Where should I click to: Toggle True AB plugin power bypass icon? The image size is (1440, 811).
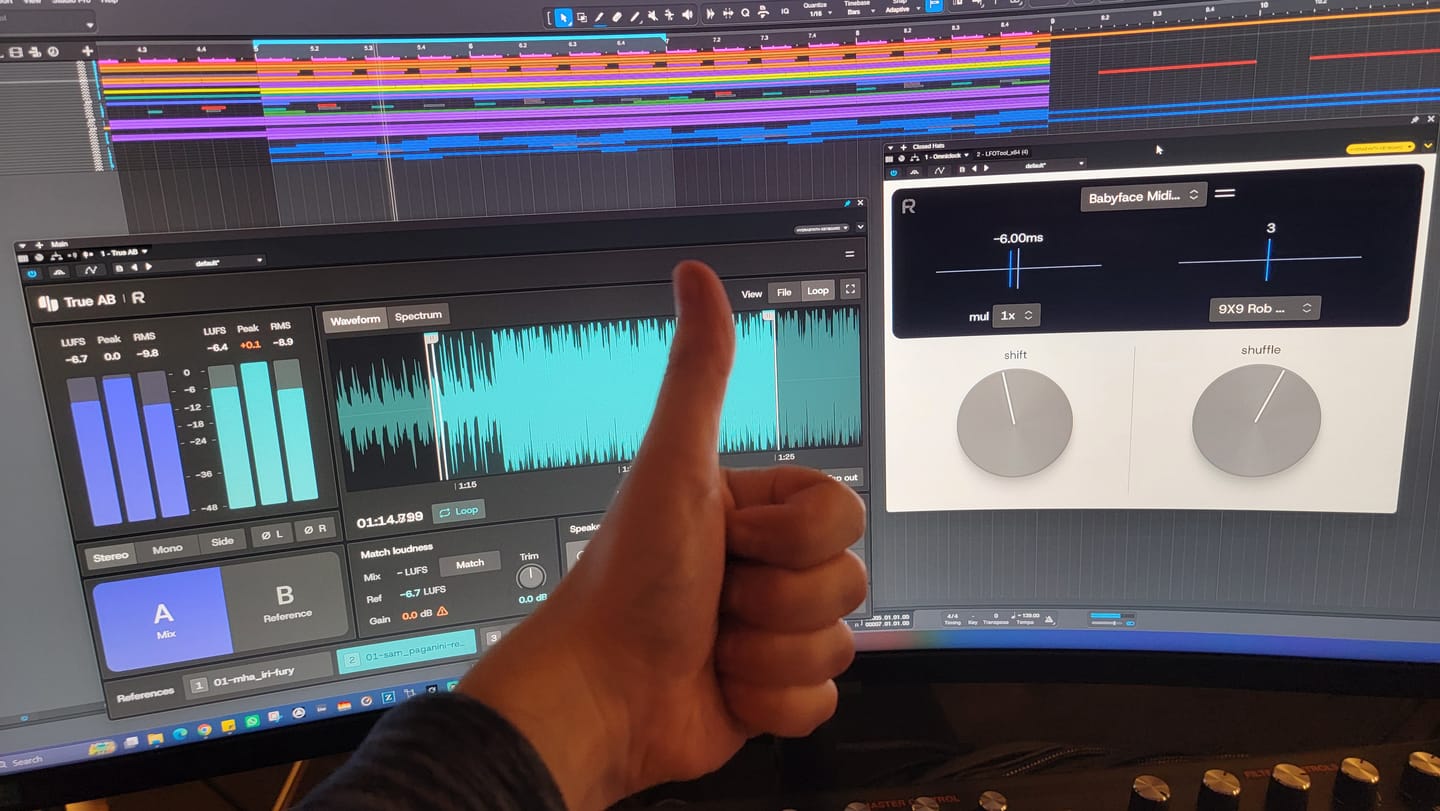click(x=32, y=274)
